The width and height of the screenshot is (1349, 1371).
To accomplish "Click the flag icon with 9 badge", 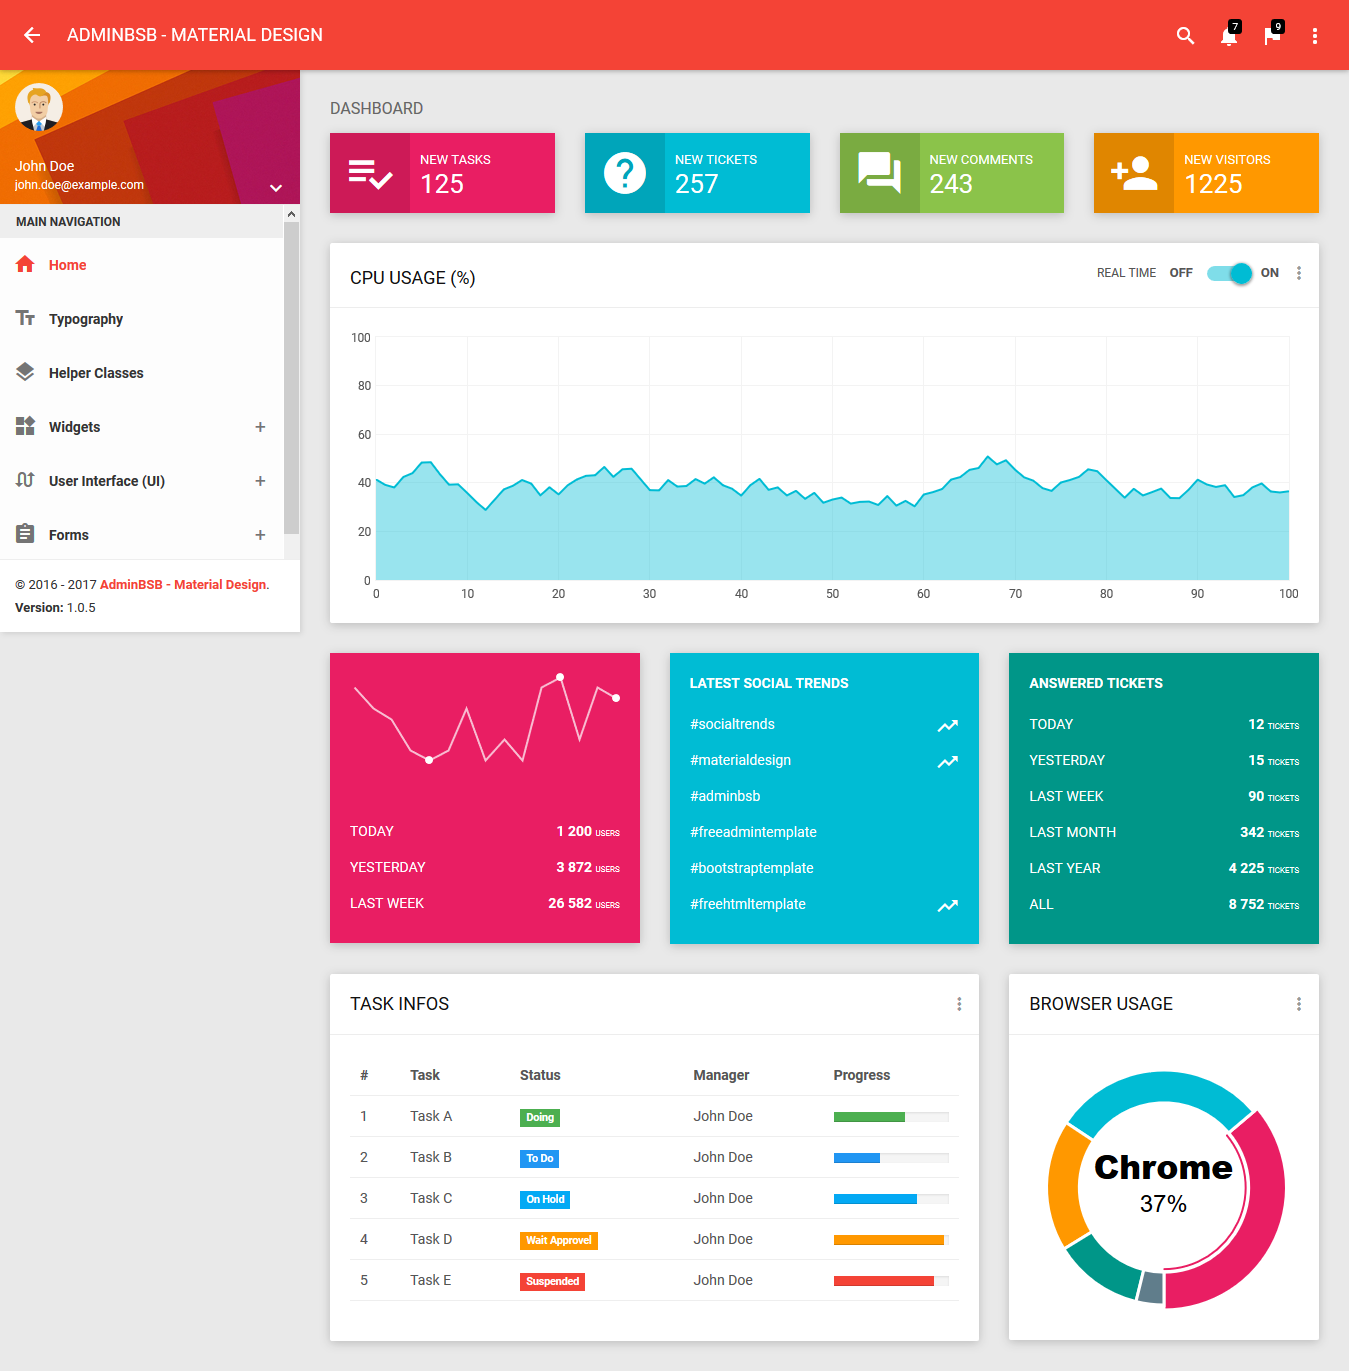I will (1272, 35).
